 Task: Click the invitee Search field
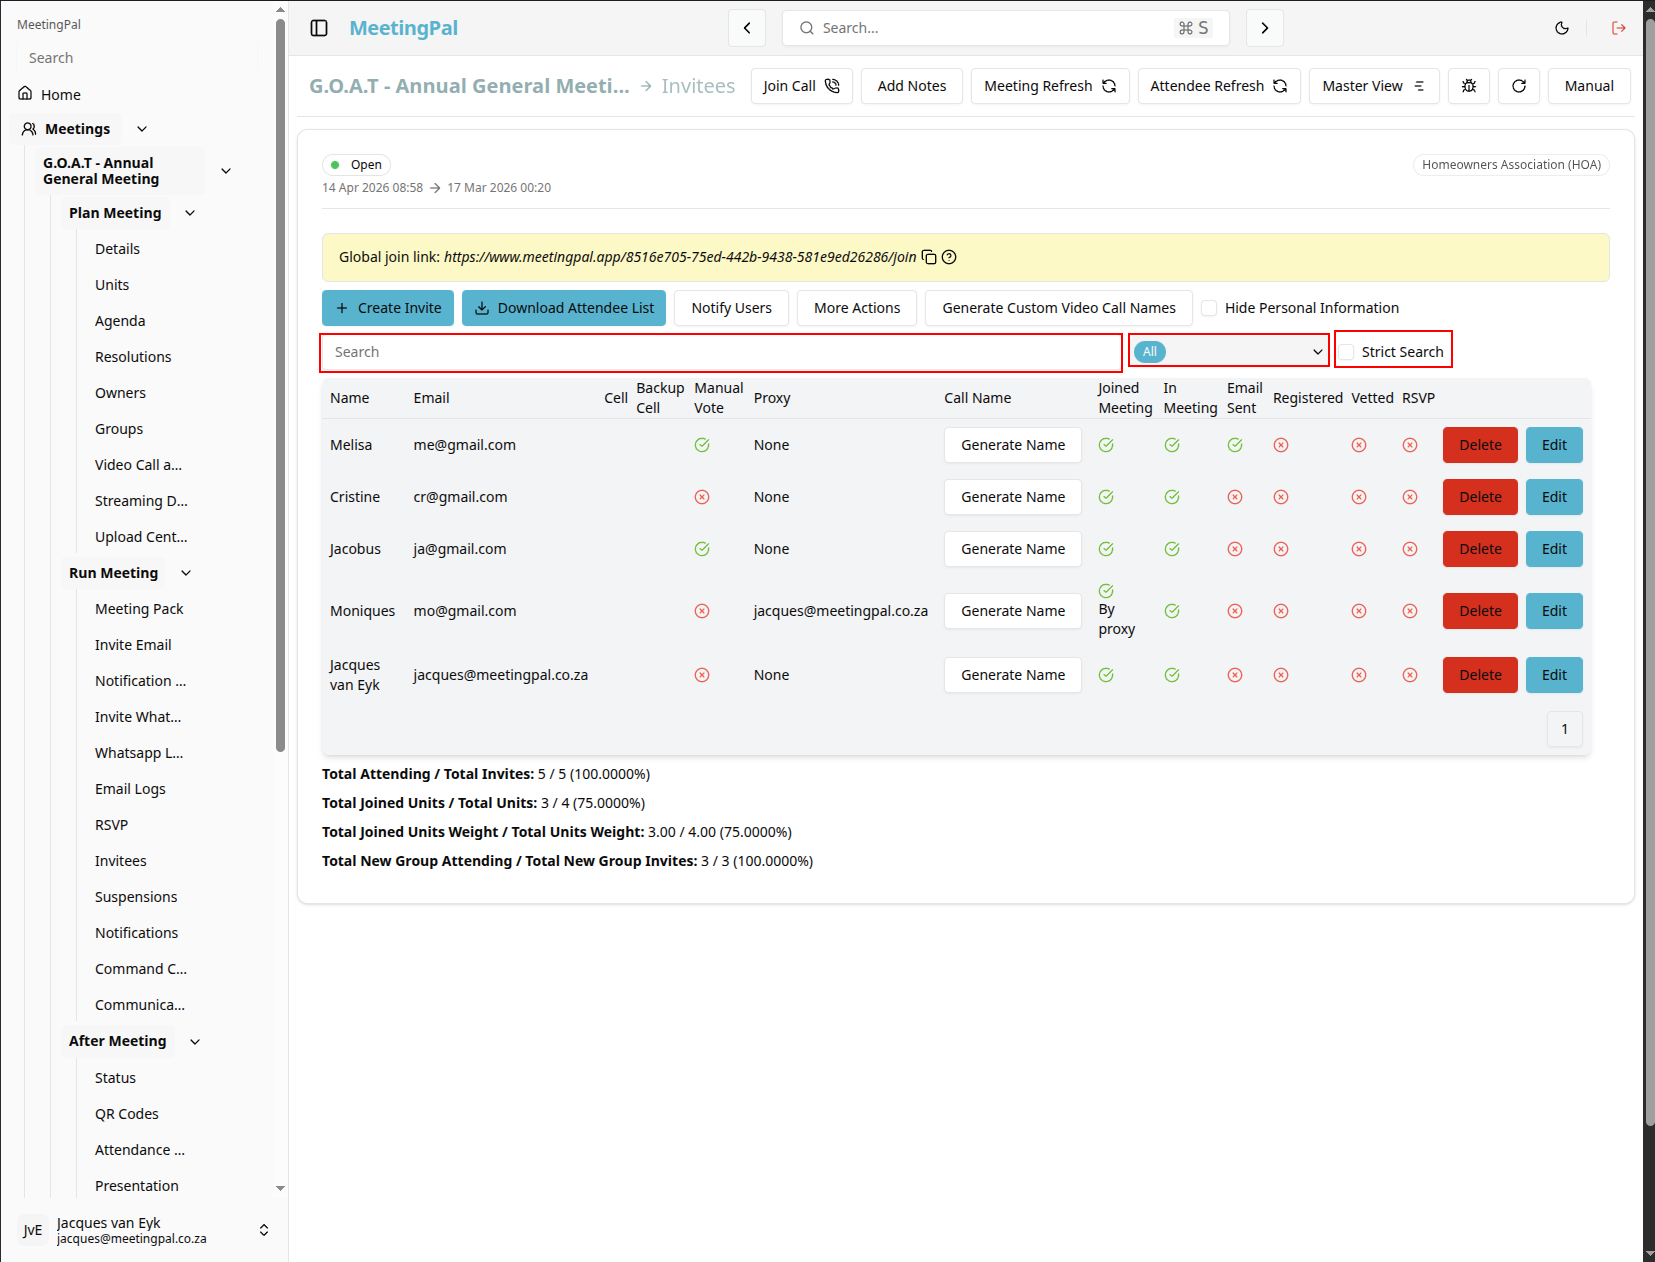tap(721, 352)
